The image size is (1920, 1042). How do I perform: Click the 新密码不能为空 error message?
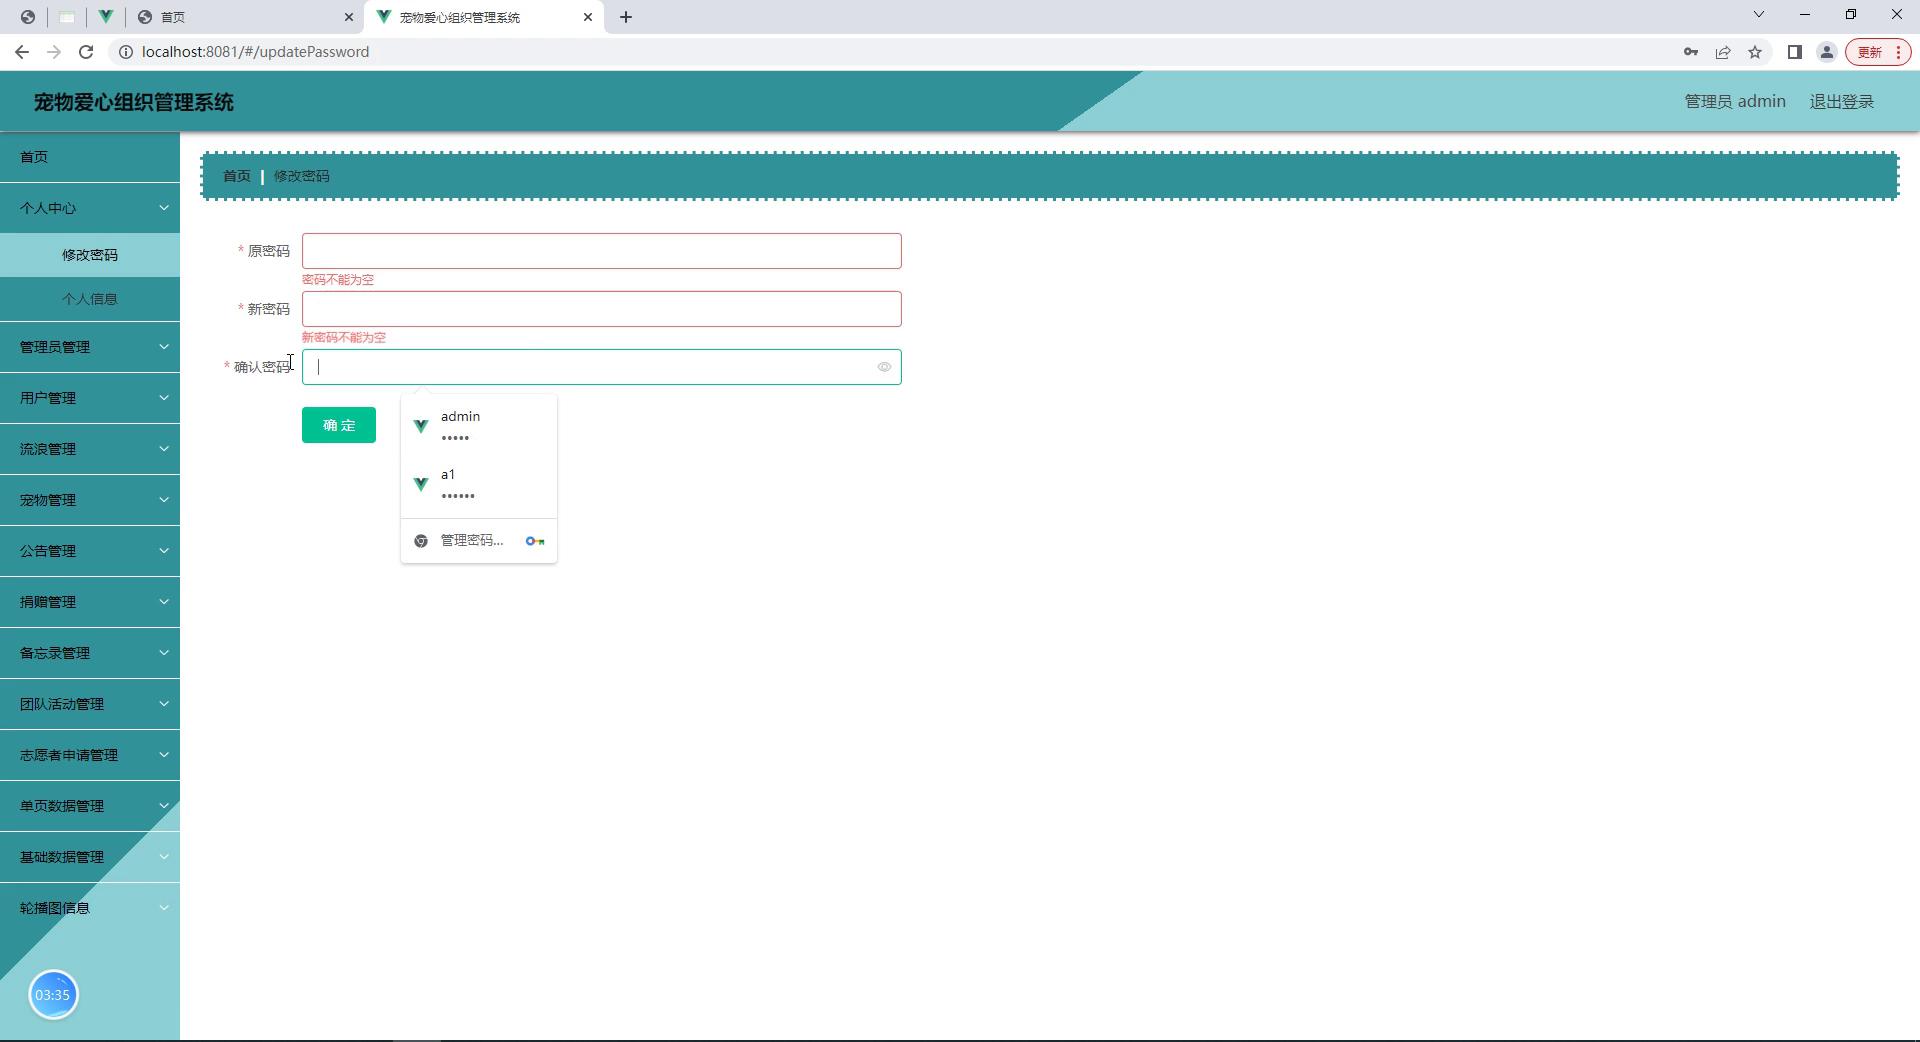point(344,338)
